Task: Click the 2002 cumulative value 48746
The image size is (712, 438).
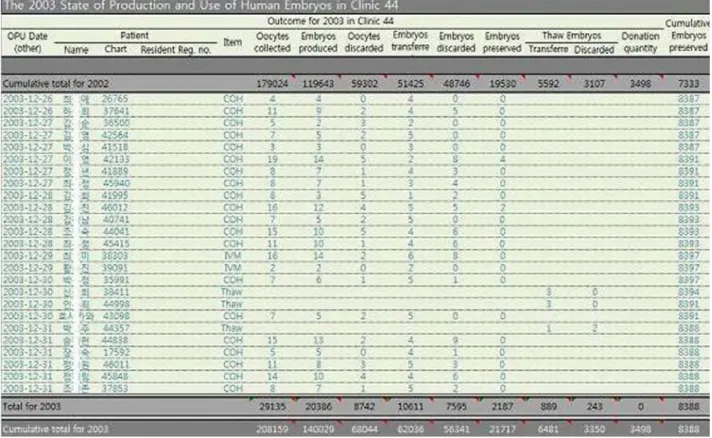Action: (x=456, y=84)
